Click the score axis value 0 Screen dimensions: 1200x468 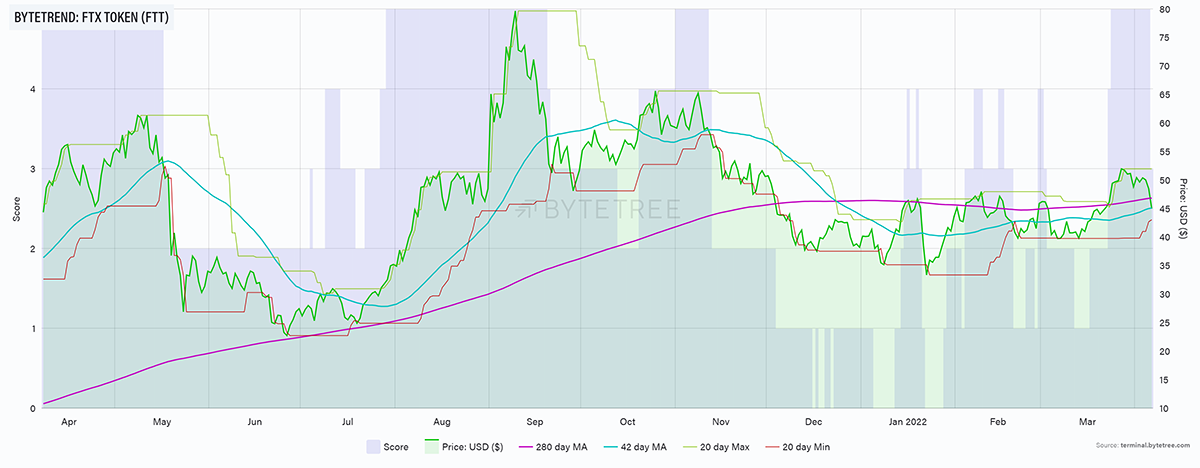click(33, 408)
